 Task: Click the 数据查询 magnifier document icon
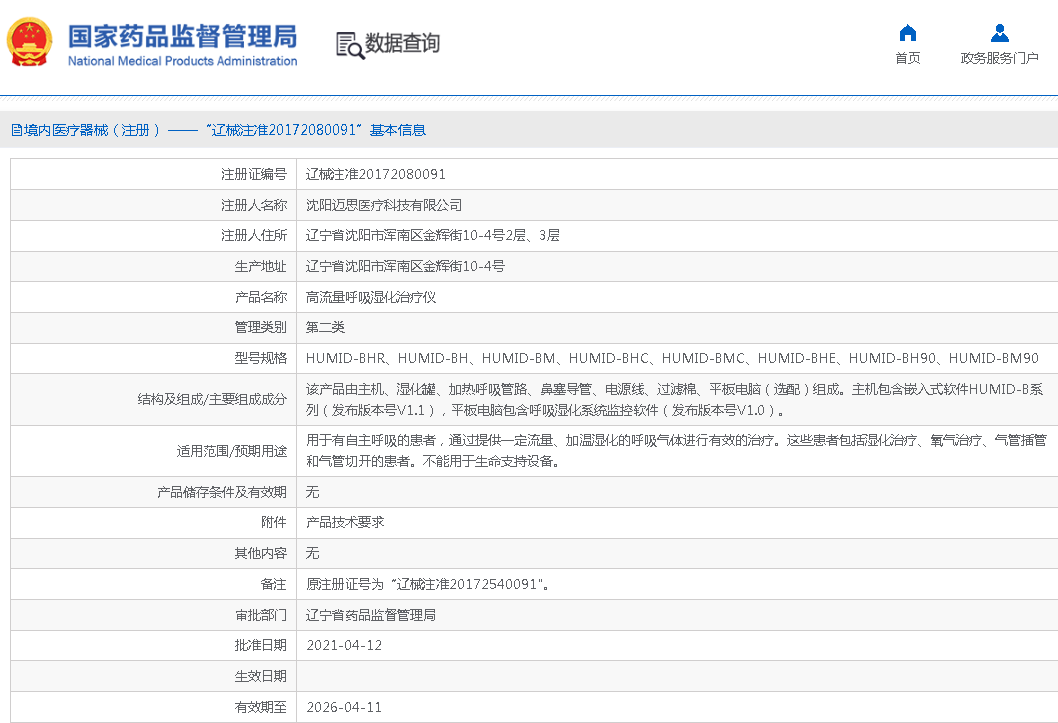click(x=349, y=45)
